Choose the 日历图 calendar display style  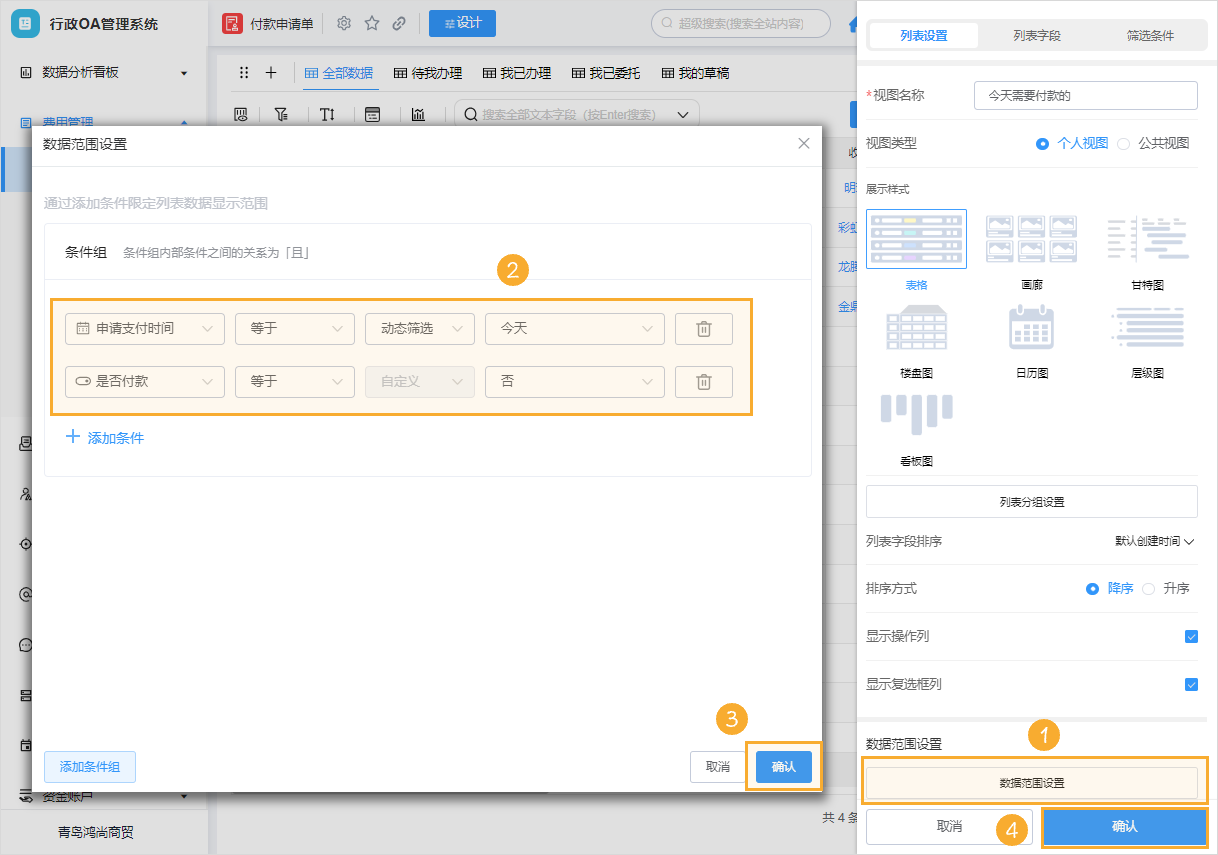tap(1031, 330)
